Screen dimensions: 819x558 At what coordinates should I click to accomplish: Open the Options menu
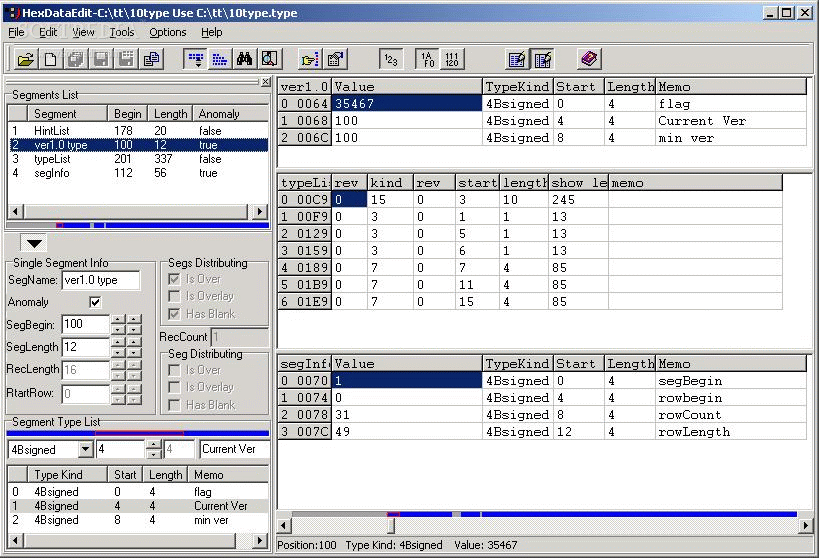(168, 32)
